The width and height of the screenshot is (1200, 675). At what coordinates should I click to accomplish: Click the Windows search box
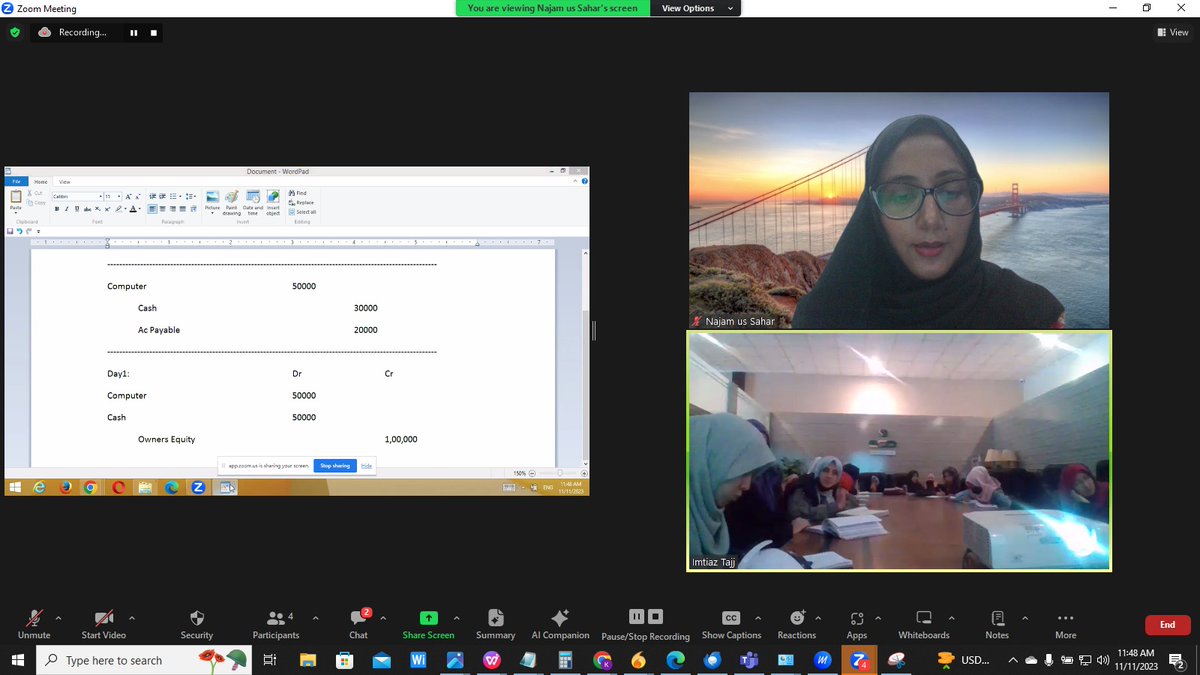(x=142, y=660)
